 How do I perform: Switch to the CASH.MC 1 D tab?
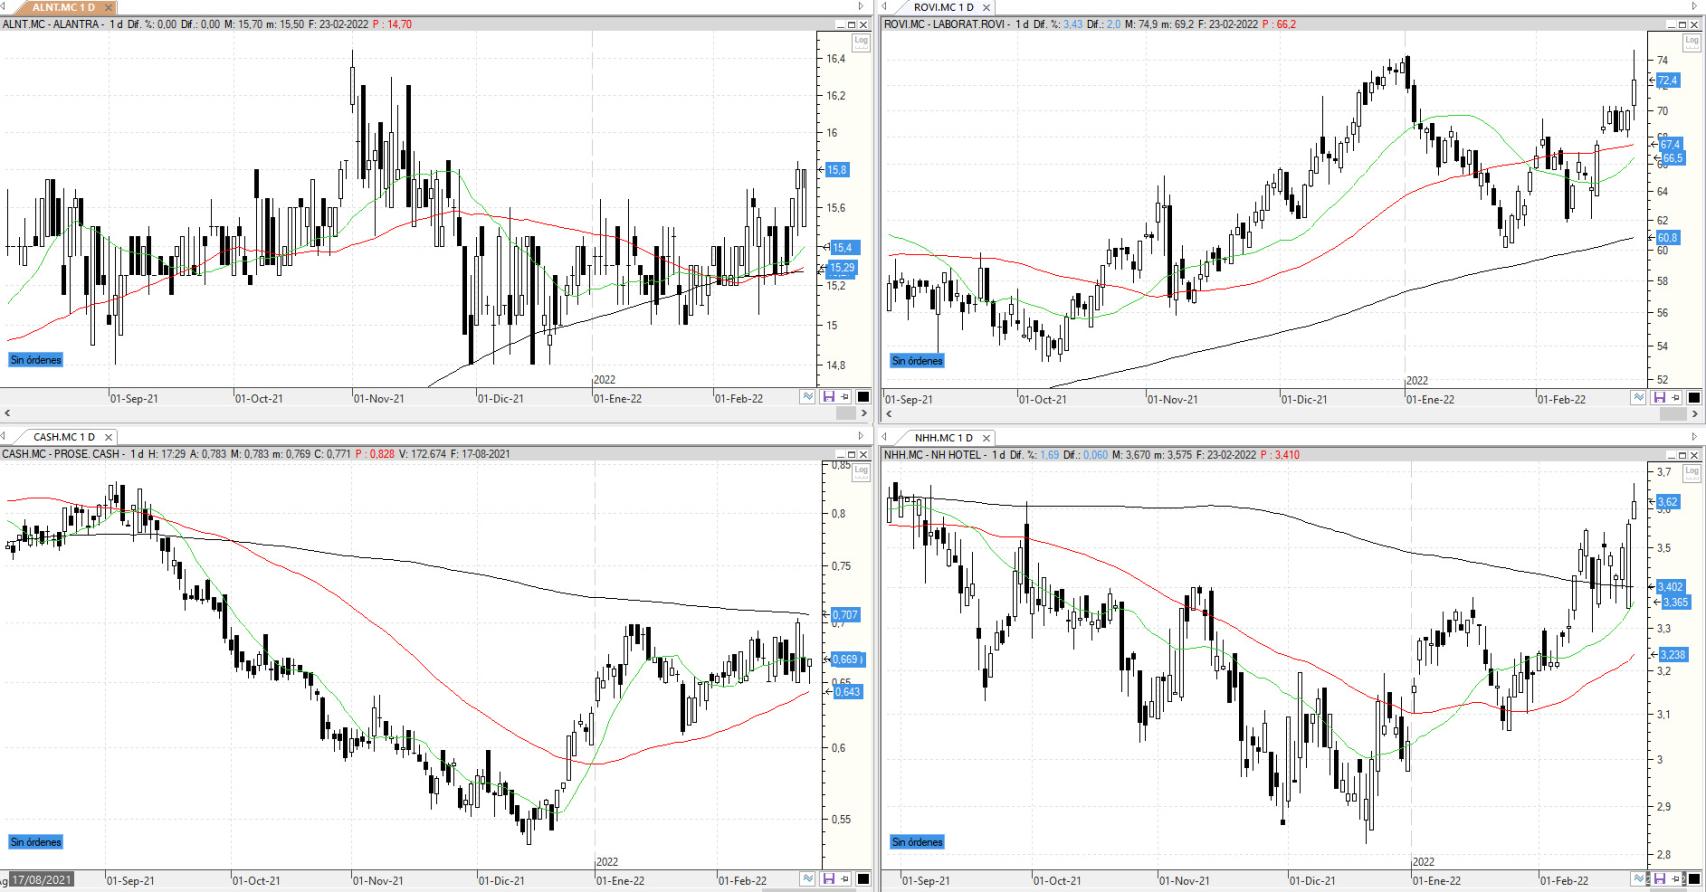click(64, 437)
